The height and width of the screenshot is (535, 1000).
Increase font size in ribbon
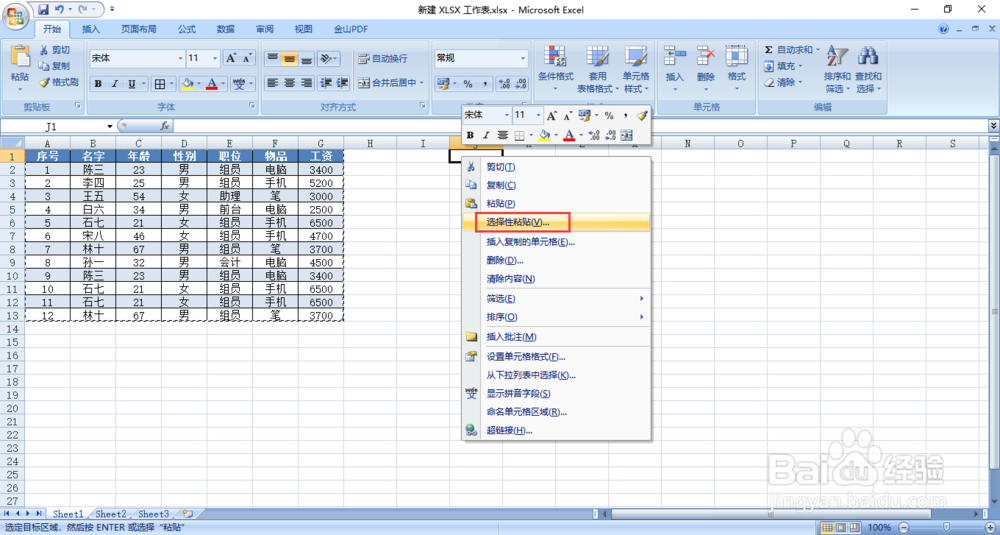[x=231, y=58]
